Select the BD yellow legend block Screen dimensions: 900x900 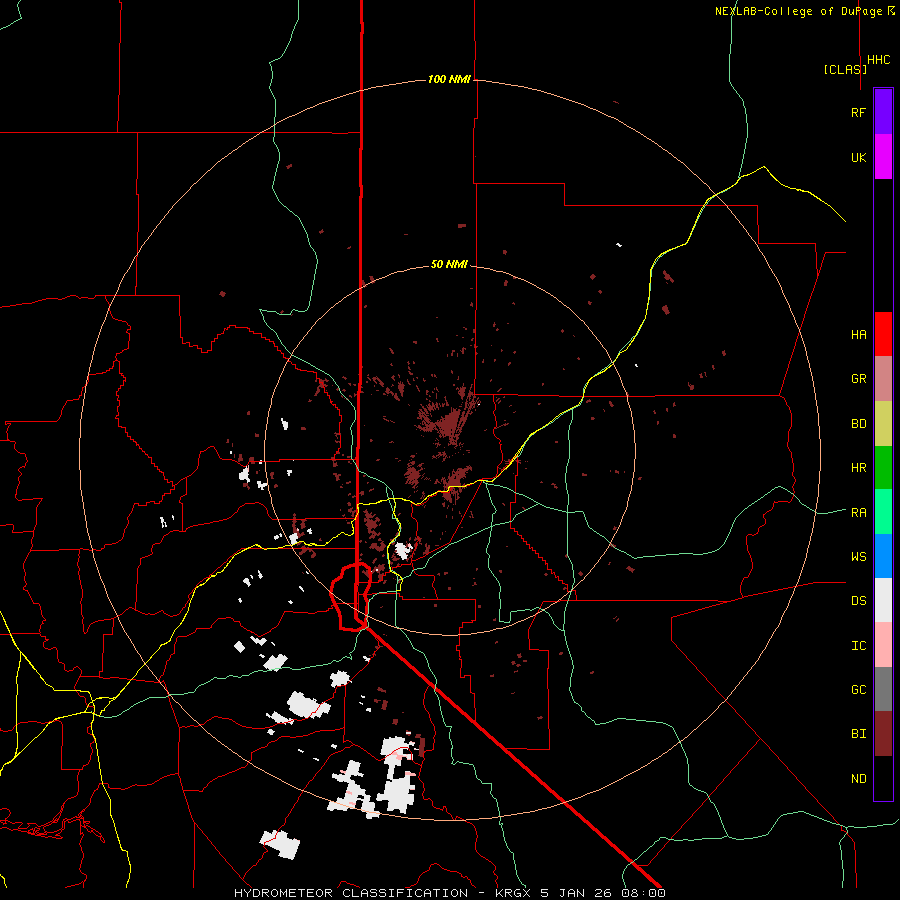point(883,424)
